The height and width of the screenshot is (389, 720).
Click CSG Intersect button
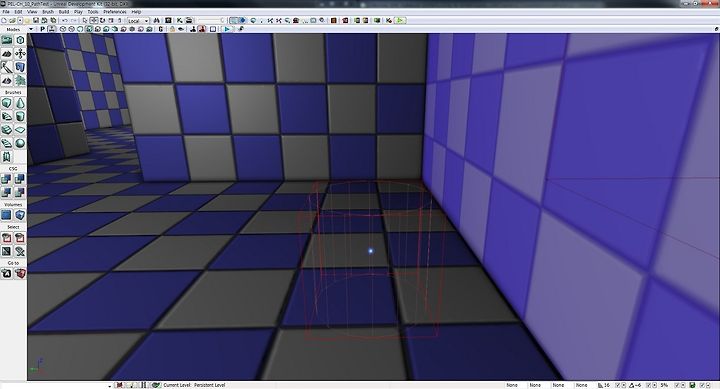coord(6,192)
